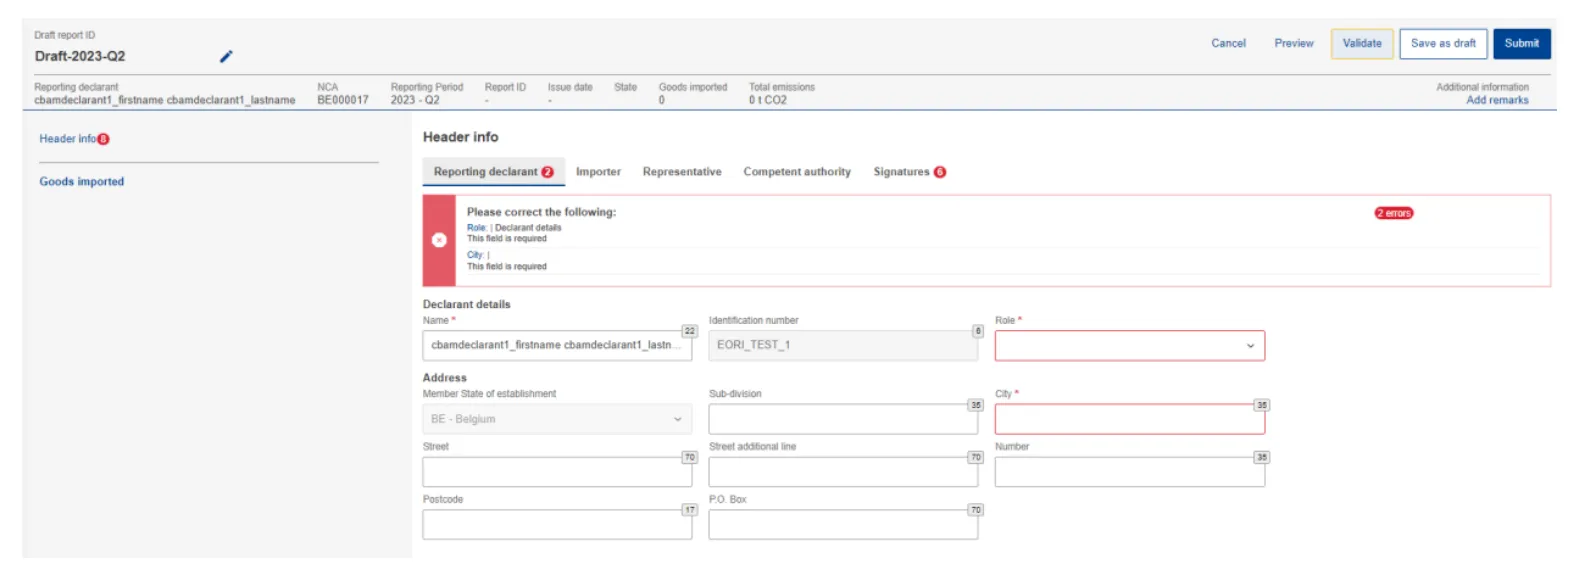The image size is (1572, 576).
Task: Click the Preview button
Action: click(1294, 44)
